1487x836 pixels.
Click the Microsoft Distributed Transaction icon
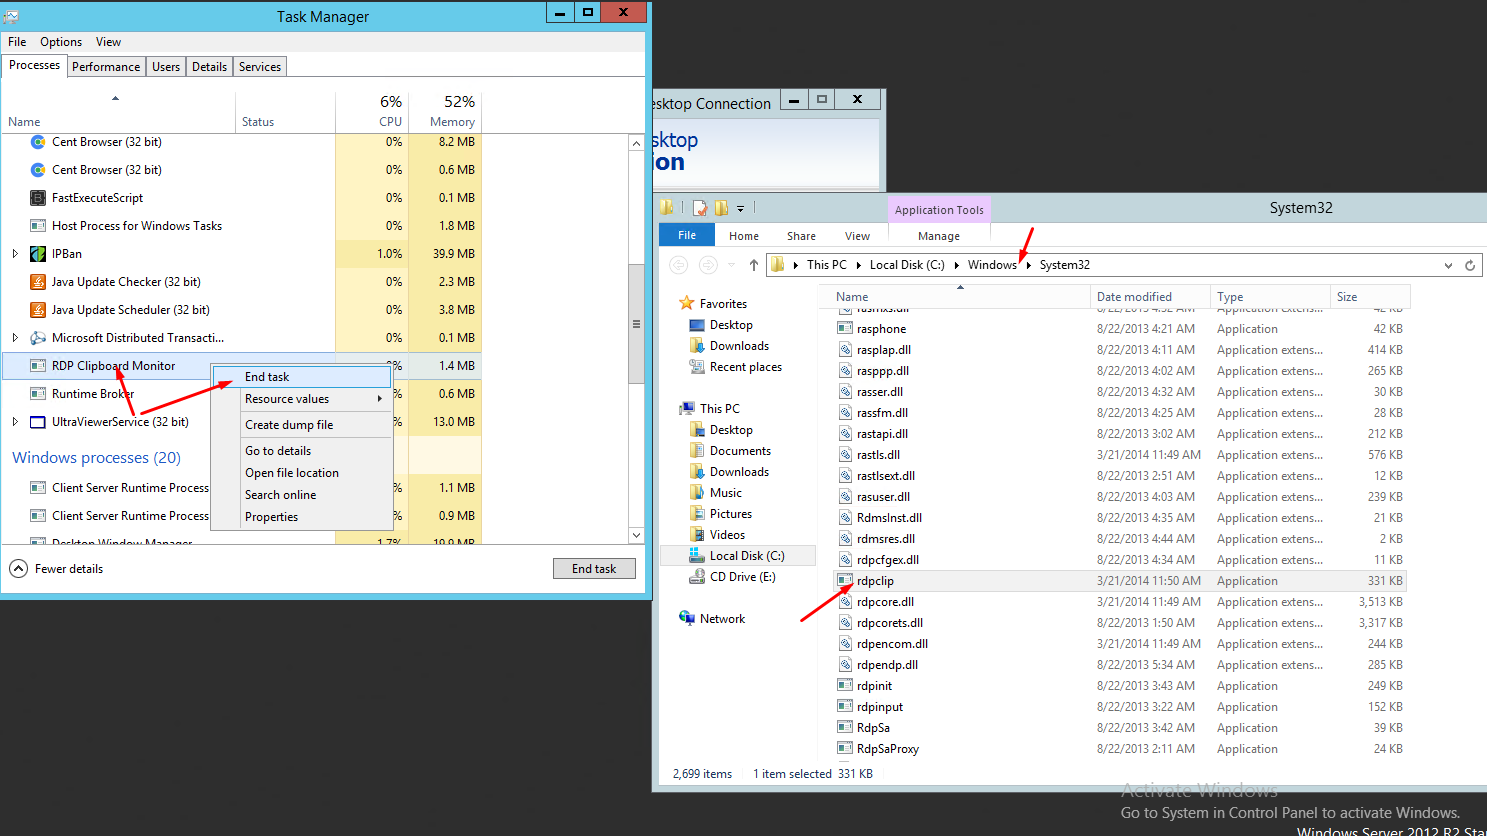coord(38,338)
